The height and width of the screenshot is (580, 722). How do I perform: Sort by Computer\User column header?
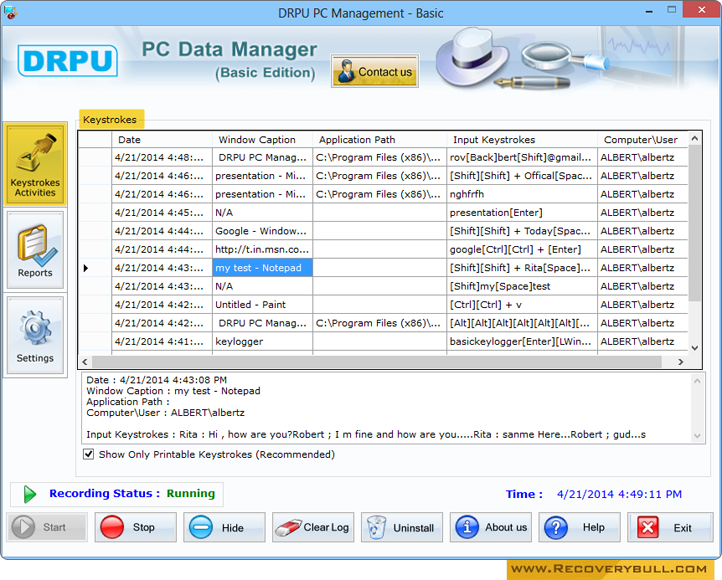tap(642, 140)
